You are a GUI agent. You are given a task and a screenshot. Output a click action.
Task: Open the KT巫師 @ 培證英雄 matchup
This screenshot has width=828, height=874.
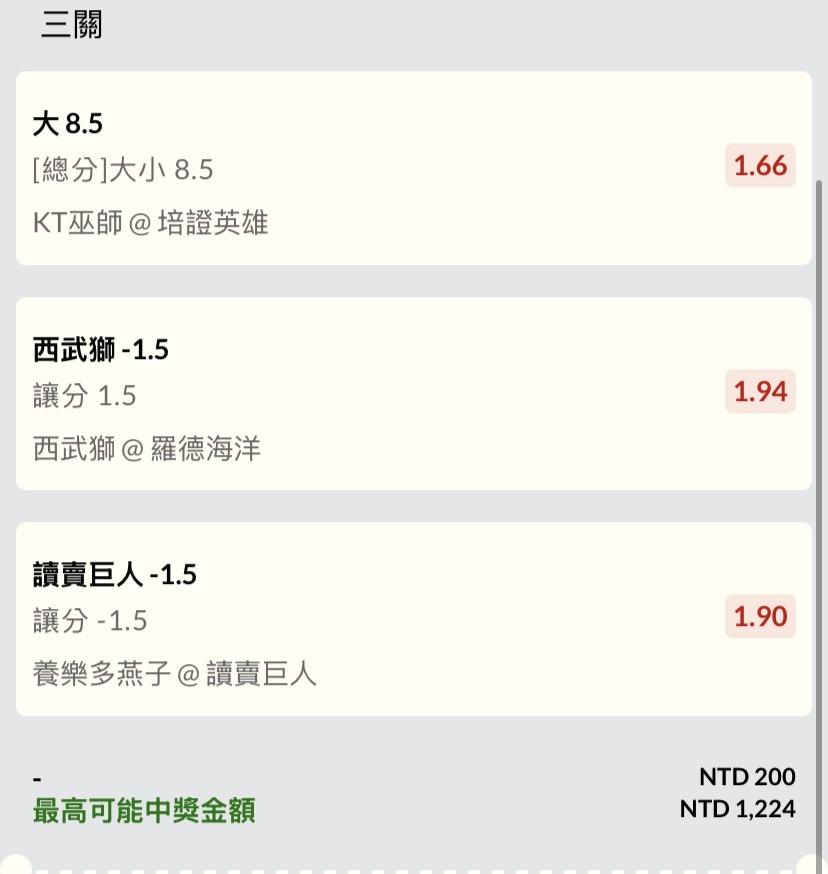click(x=151, y=222)
